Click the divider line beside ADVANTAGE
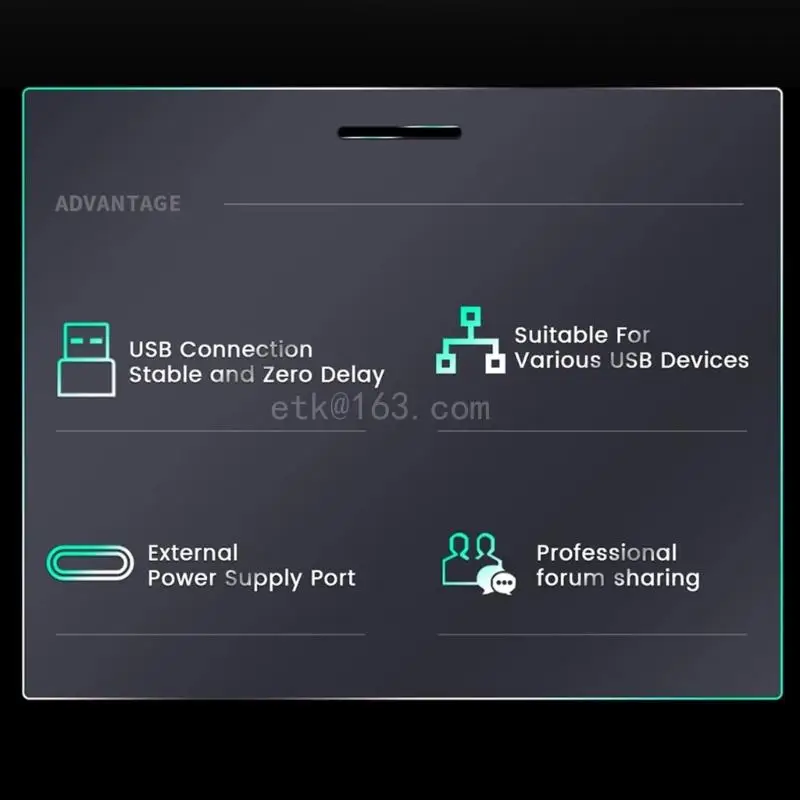 (484, 204)
